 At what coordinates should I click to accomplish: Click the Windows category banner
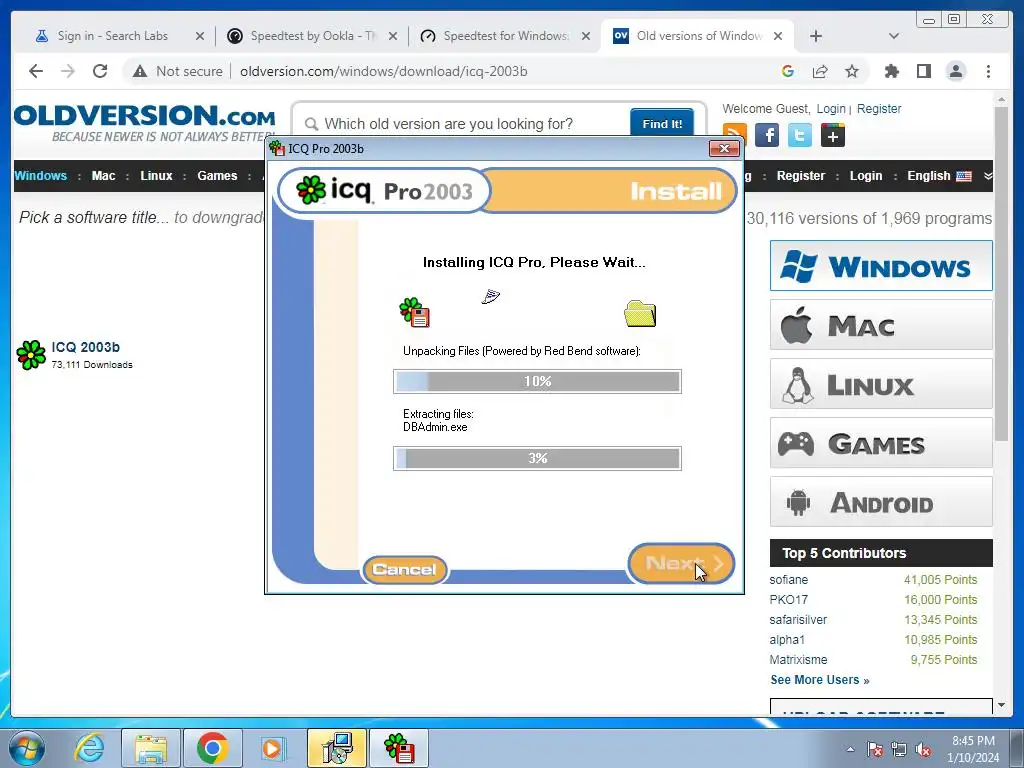(x=881, y=266)
